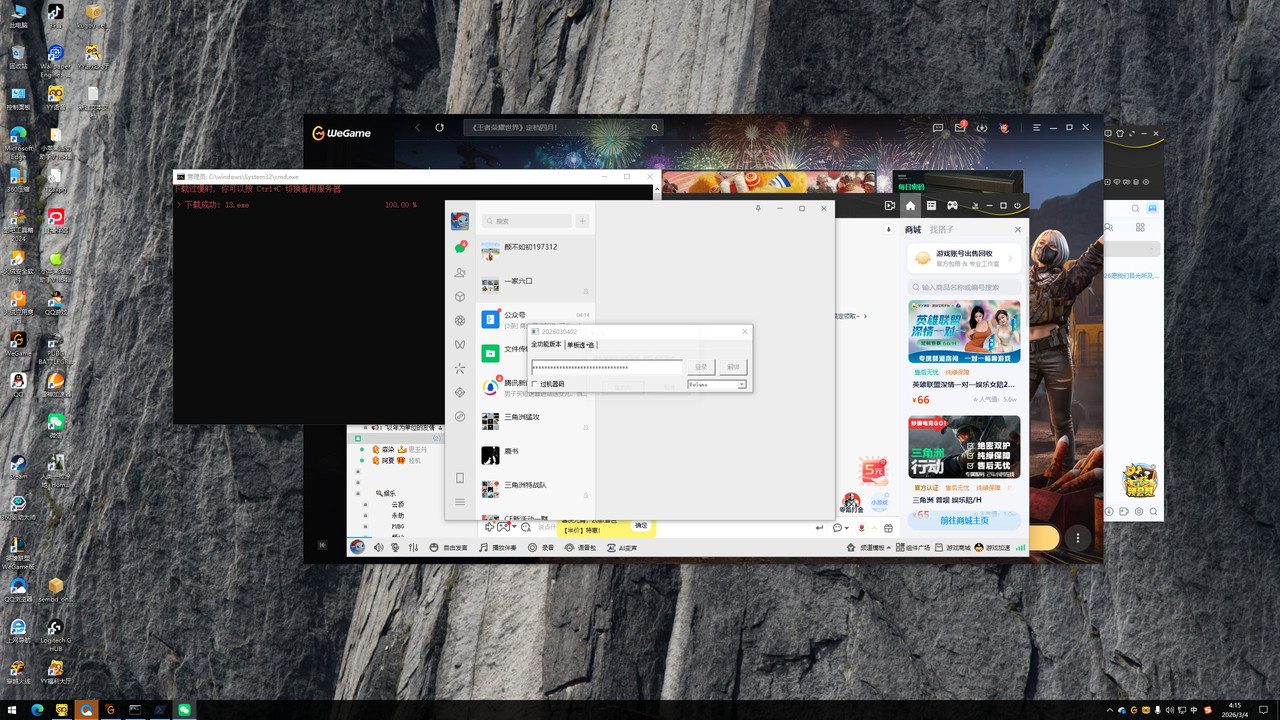Select 单板透+自 tab in login dialog
Image resolution: width=1280 pixels, height=720 pixels.
click(x=581, y=345)
